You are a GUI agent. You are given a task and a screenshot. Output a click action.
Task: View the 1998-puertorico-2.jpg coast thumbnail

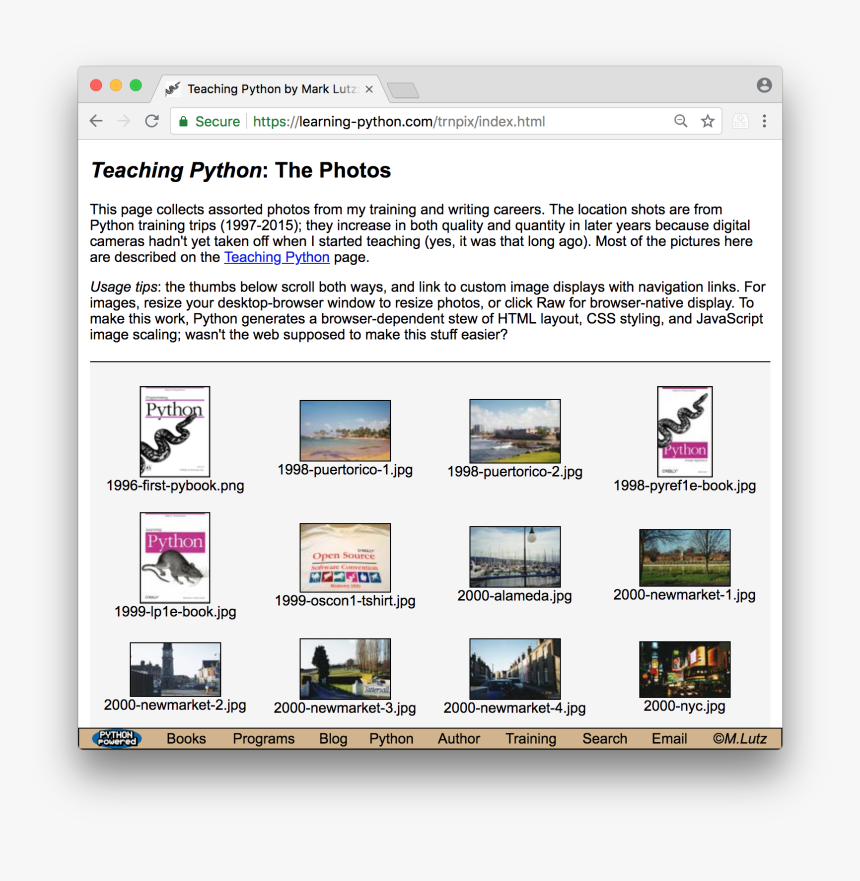tap(515, 431)
